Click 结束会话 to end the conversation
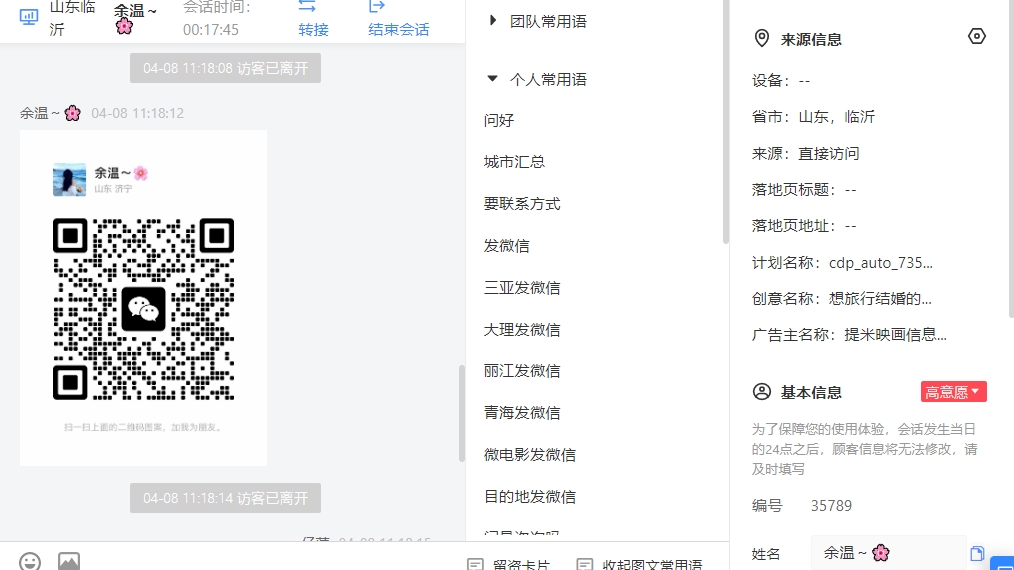 coord(398,29)
